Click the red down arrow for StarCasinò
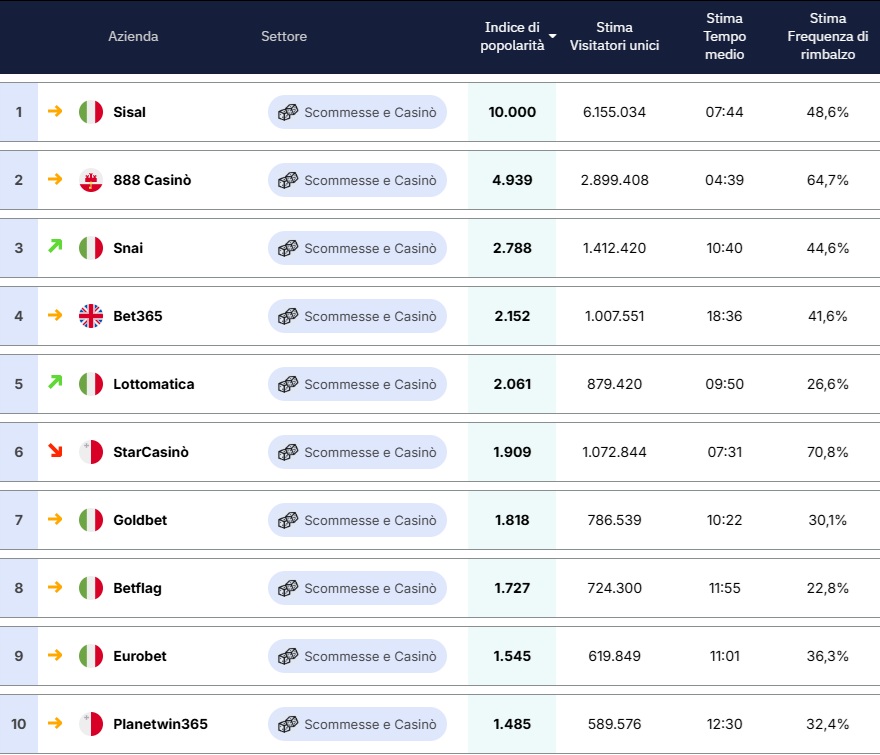 click(55, 451)
